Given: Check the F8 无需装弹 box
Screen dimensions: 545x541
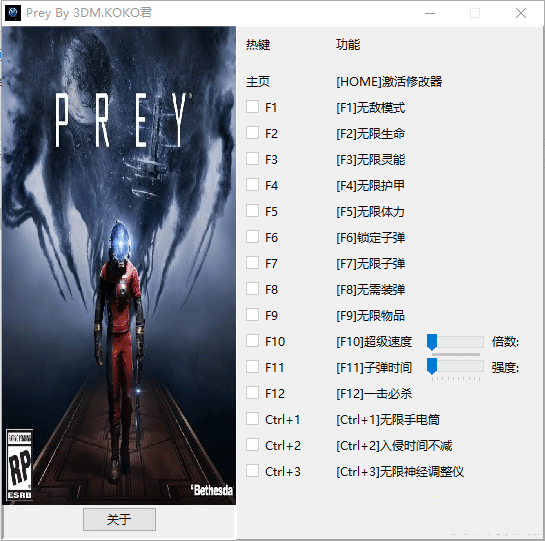Looking at the screenshot, I should point(252,289).
